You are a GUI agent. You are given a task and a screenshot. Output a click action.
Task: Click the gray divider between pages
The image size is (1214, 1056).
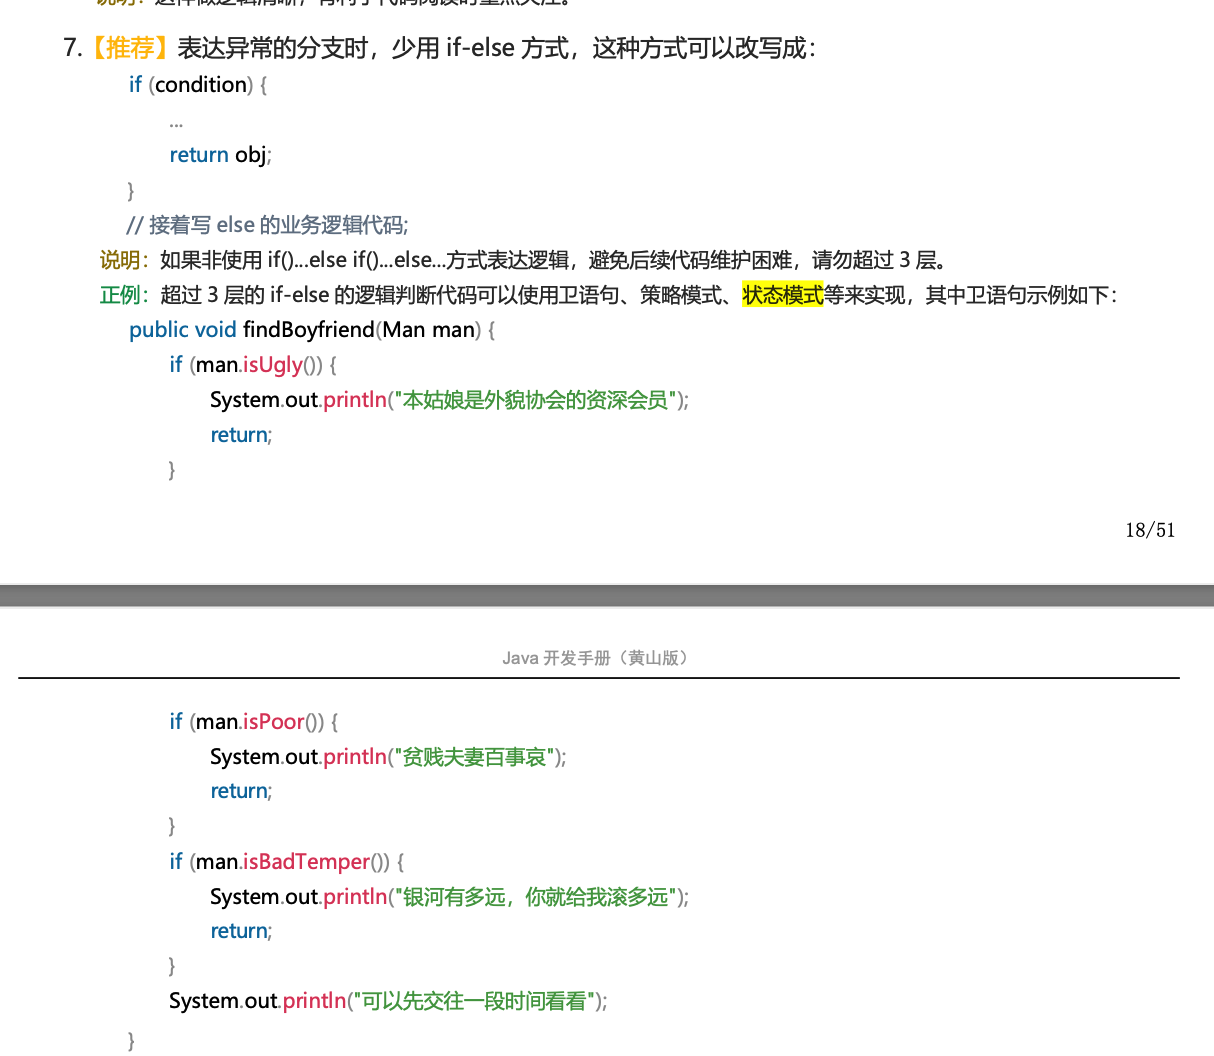607,595
